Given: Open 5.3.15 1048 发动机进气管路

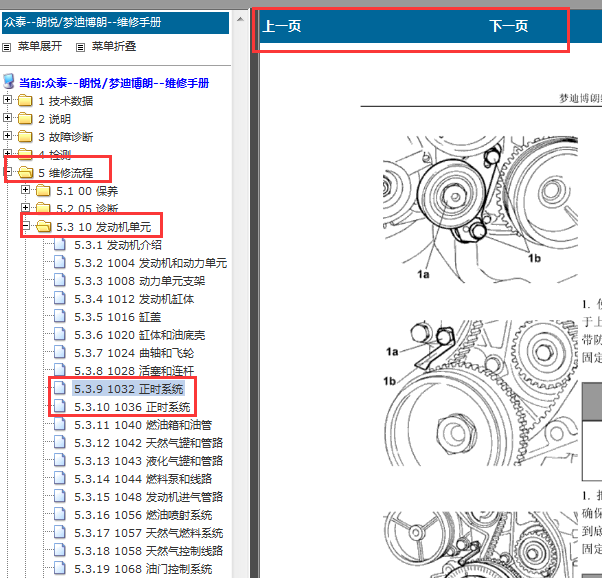Looking at the screenshot, I should click(149, 497).
